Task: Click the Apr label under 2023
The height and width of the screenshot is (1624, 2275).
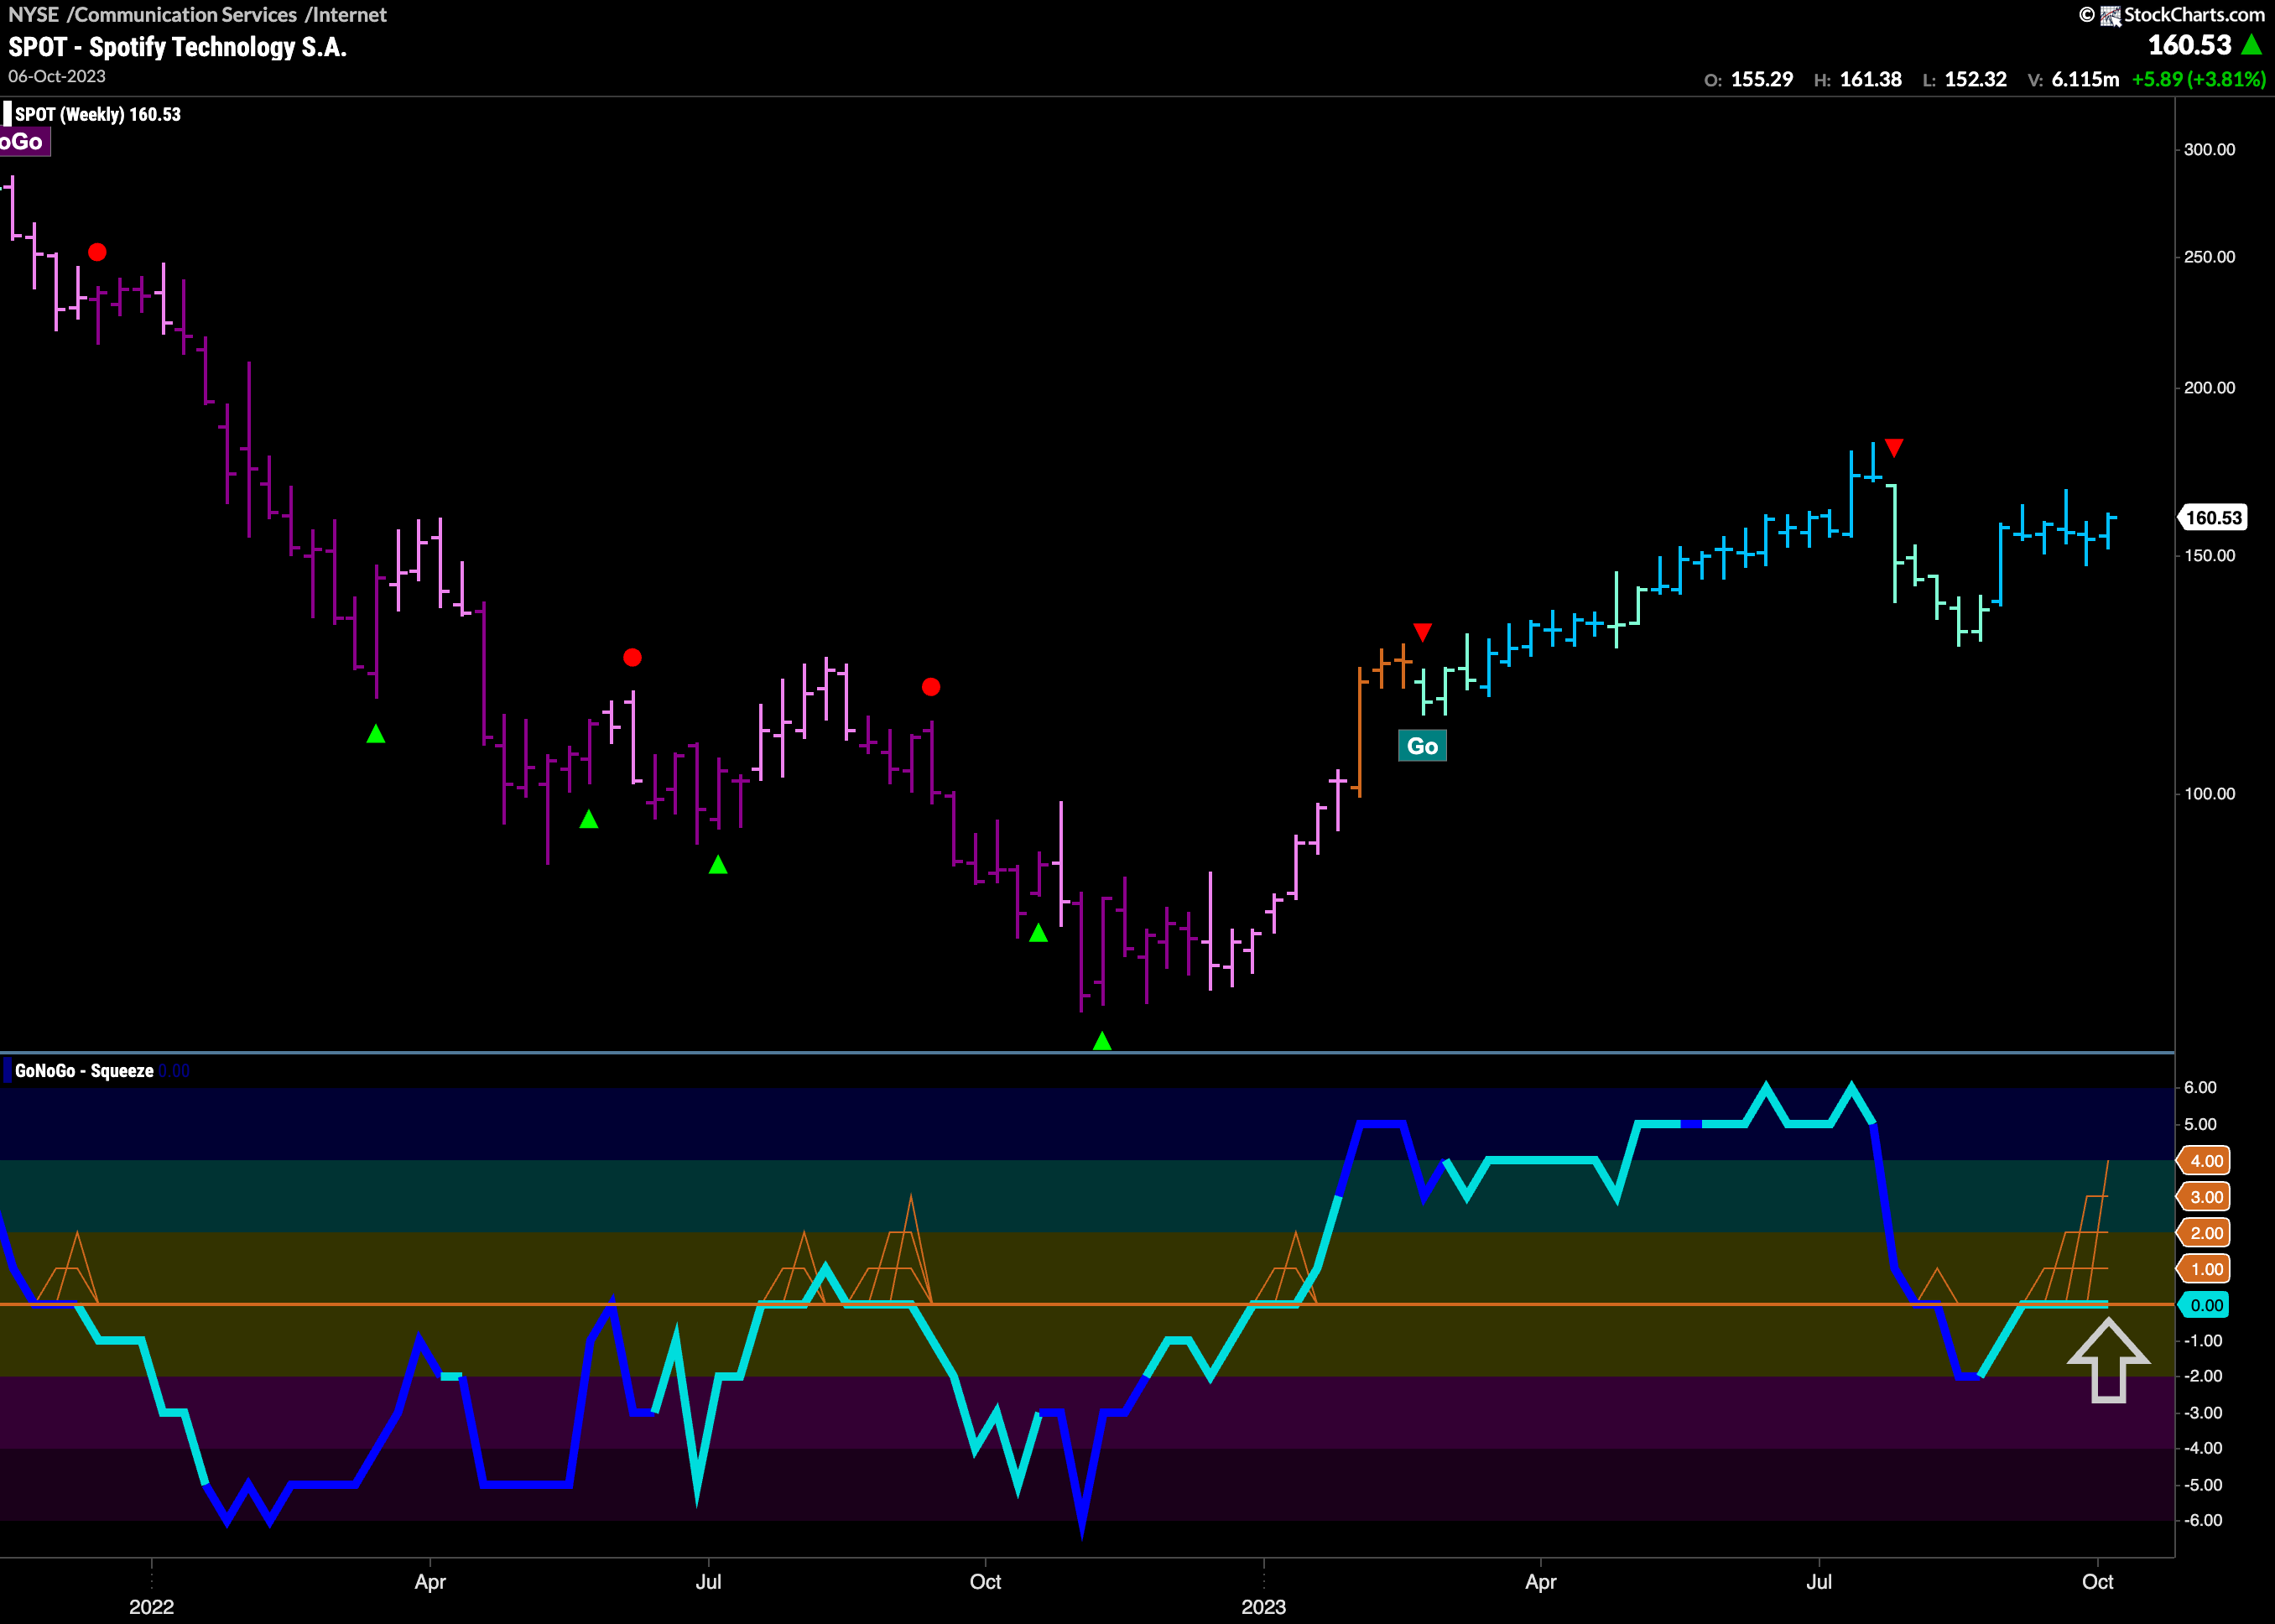Action: pos(1541,1582)
